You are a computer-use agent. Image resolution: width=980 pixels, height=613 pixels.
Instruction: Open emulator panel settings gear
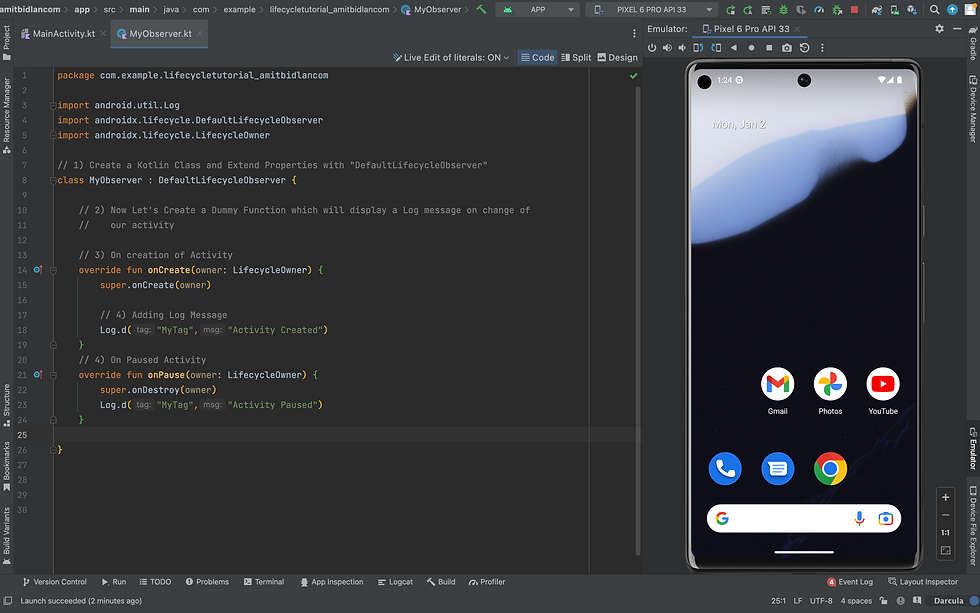(939, 29)
